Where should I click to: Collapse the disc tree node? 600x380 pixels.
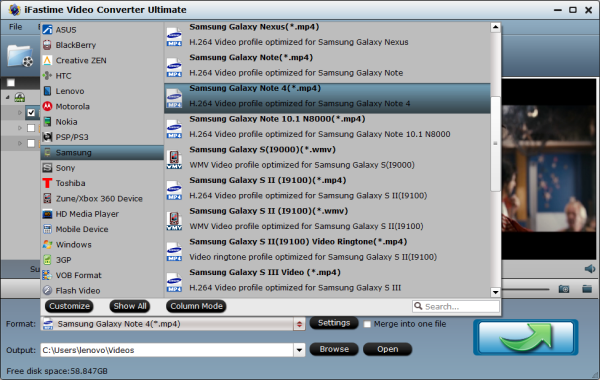(8, 98)
